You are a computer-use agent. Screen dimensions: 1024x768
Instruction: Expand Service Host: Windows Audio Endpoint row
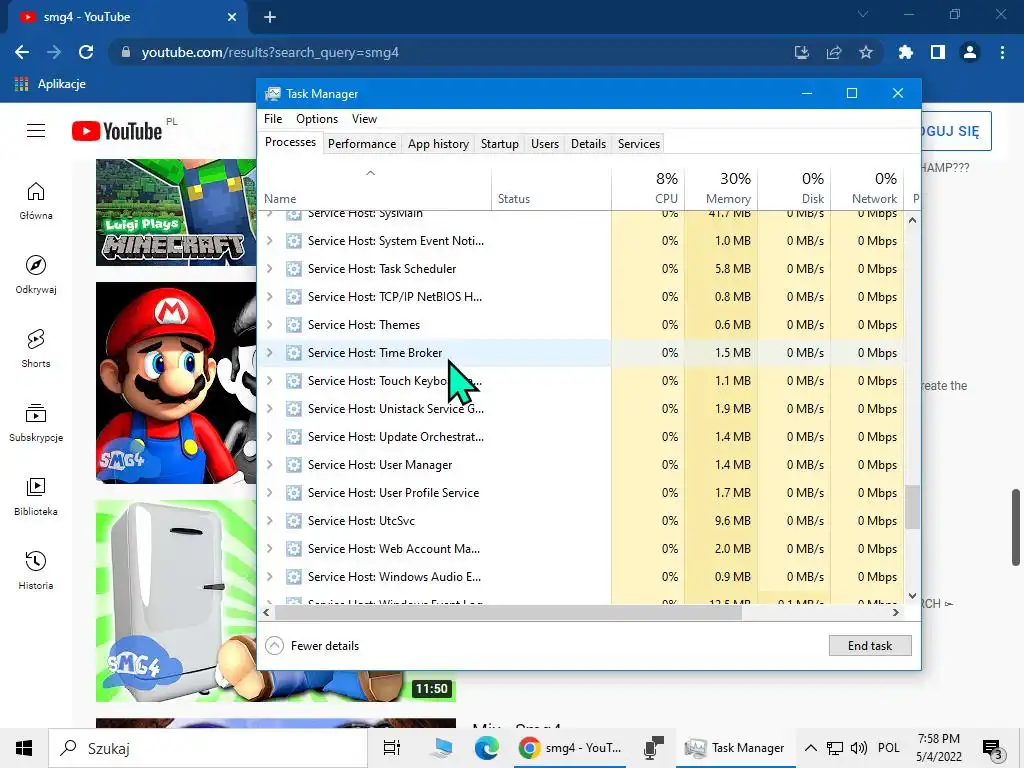(x=270, y=577)
